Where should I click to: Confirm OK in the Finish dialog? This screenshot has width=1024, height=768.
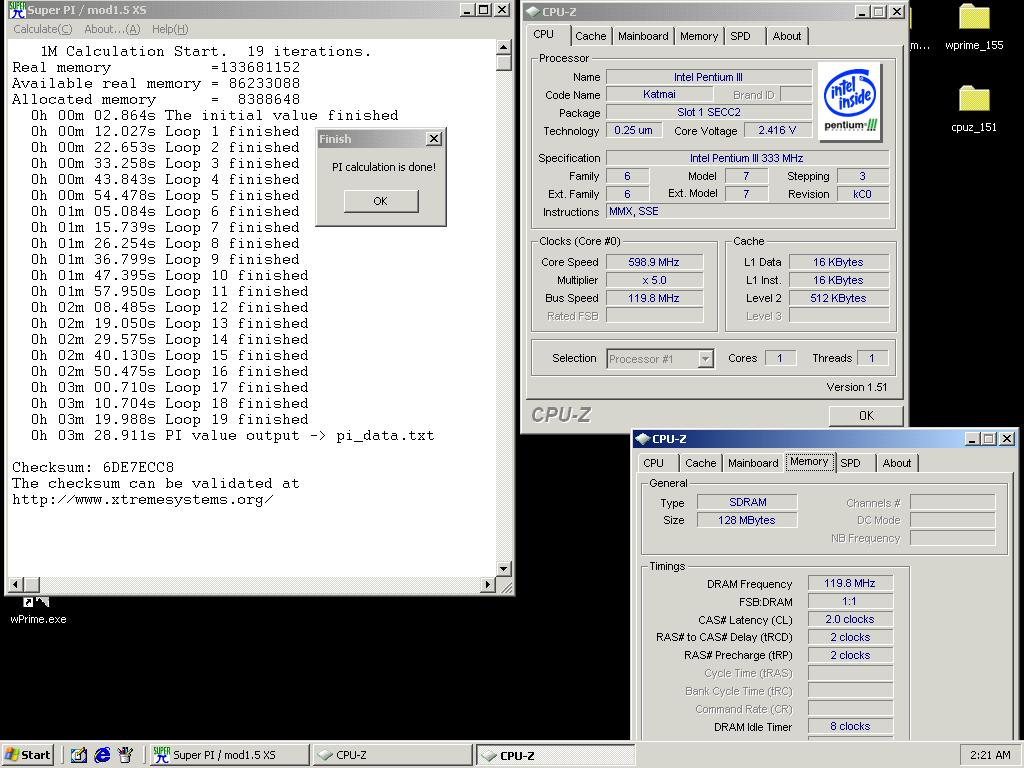tap(381, 201)
